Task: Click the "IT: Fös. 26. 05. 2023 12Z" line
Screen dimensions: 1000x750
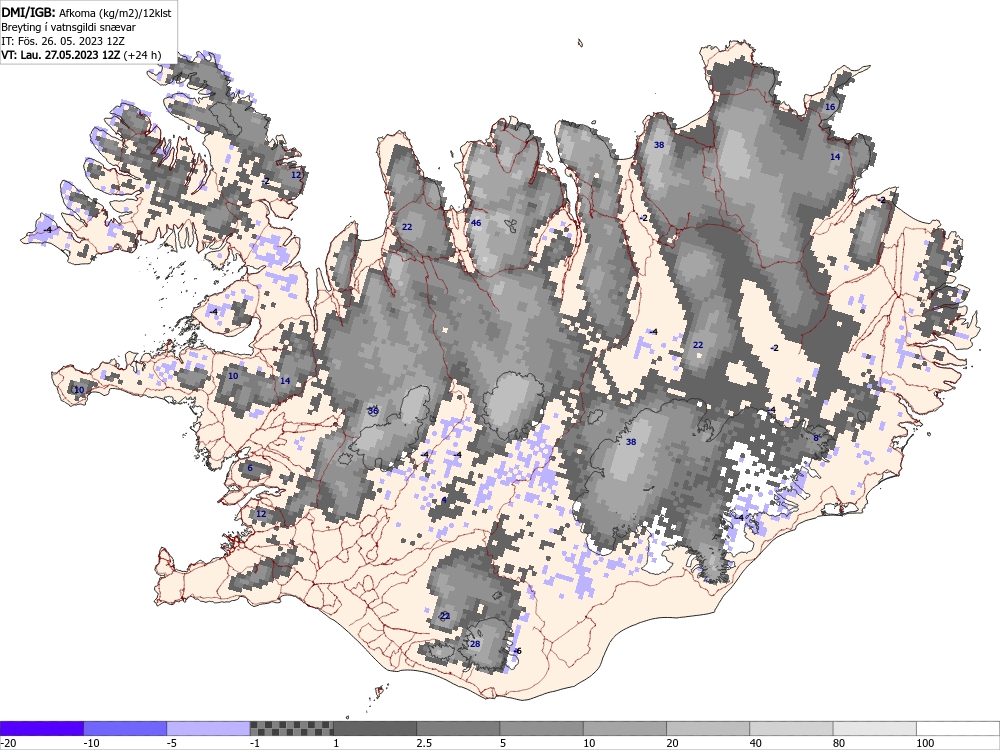Action: [63, 41]
